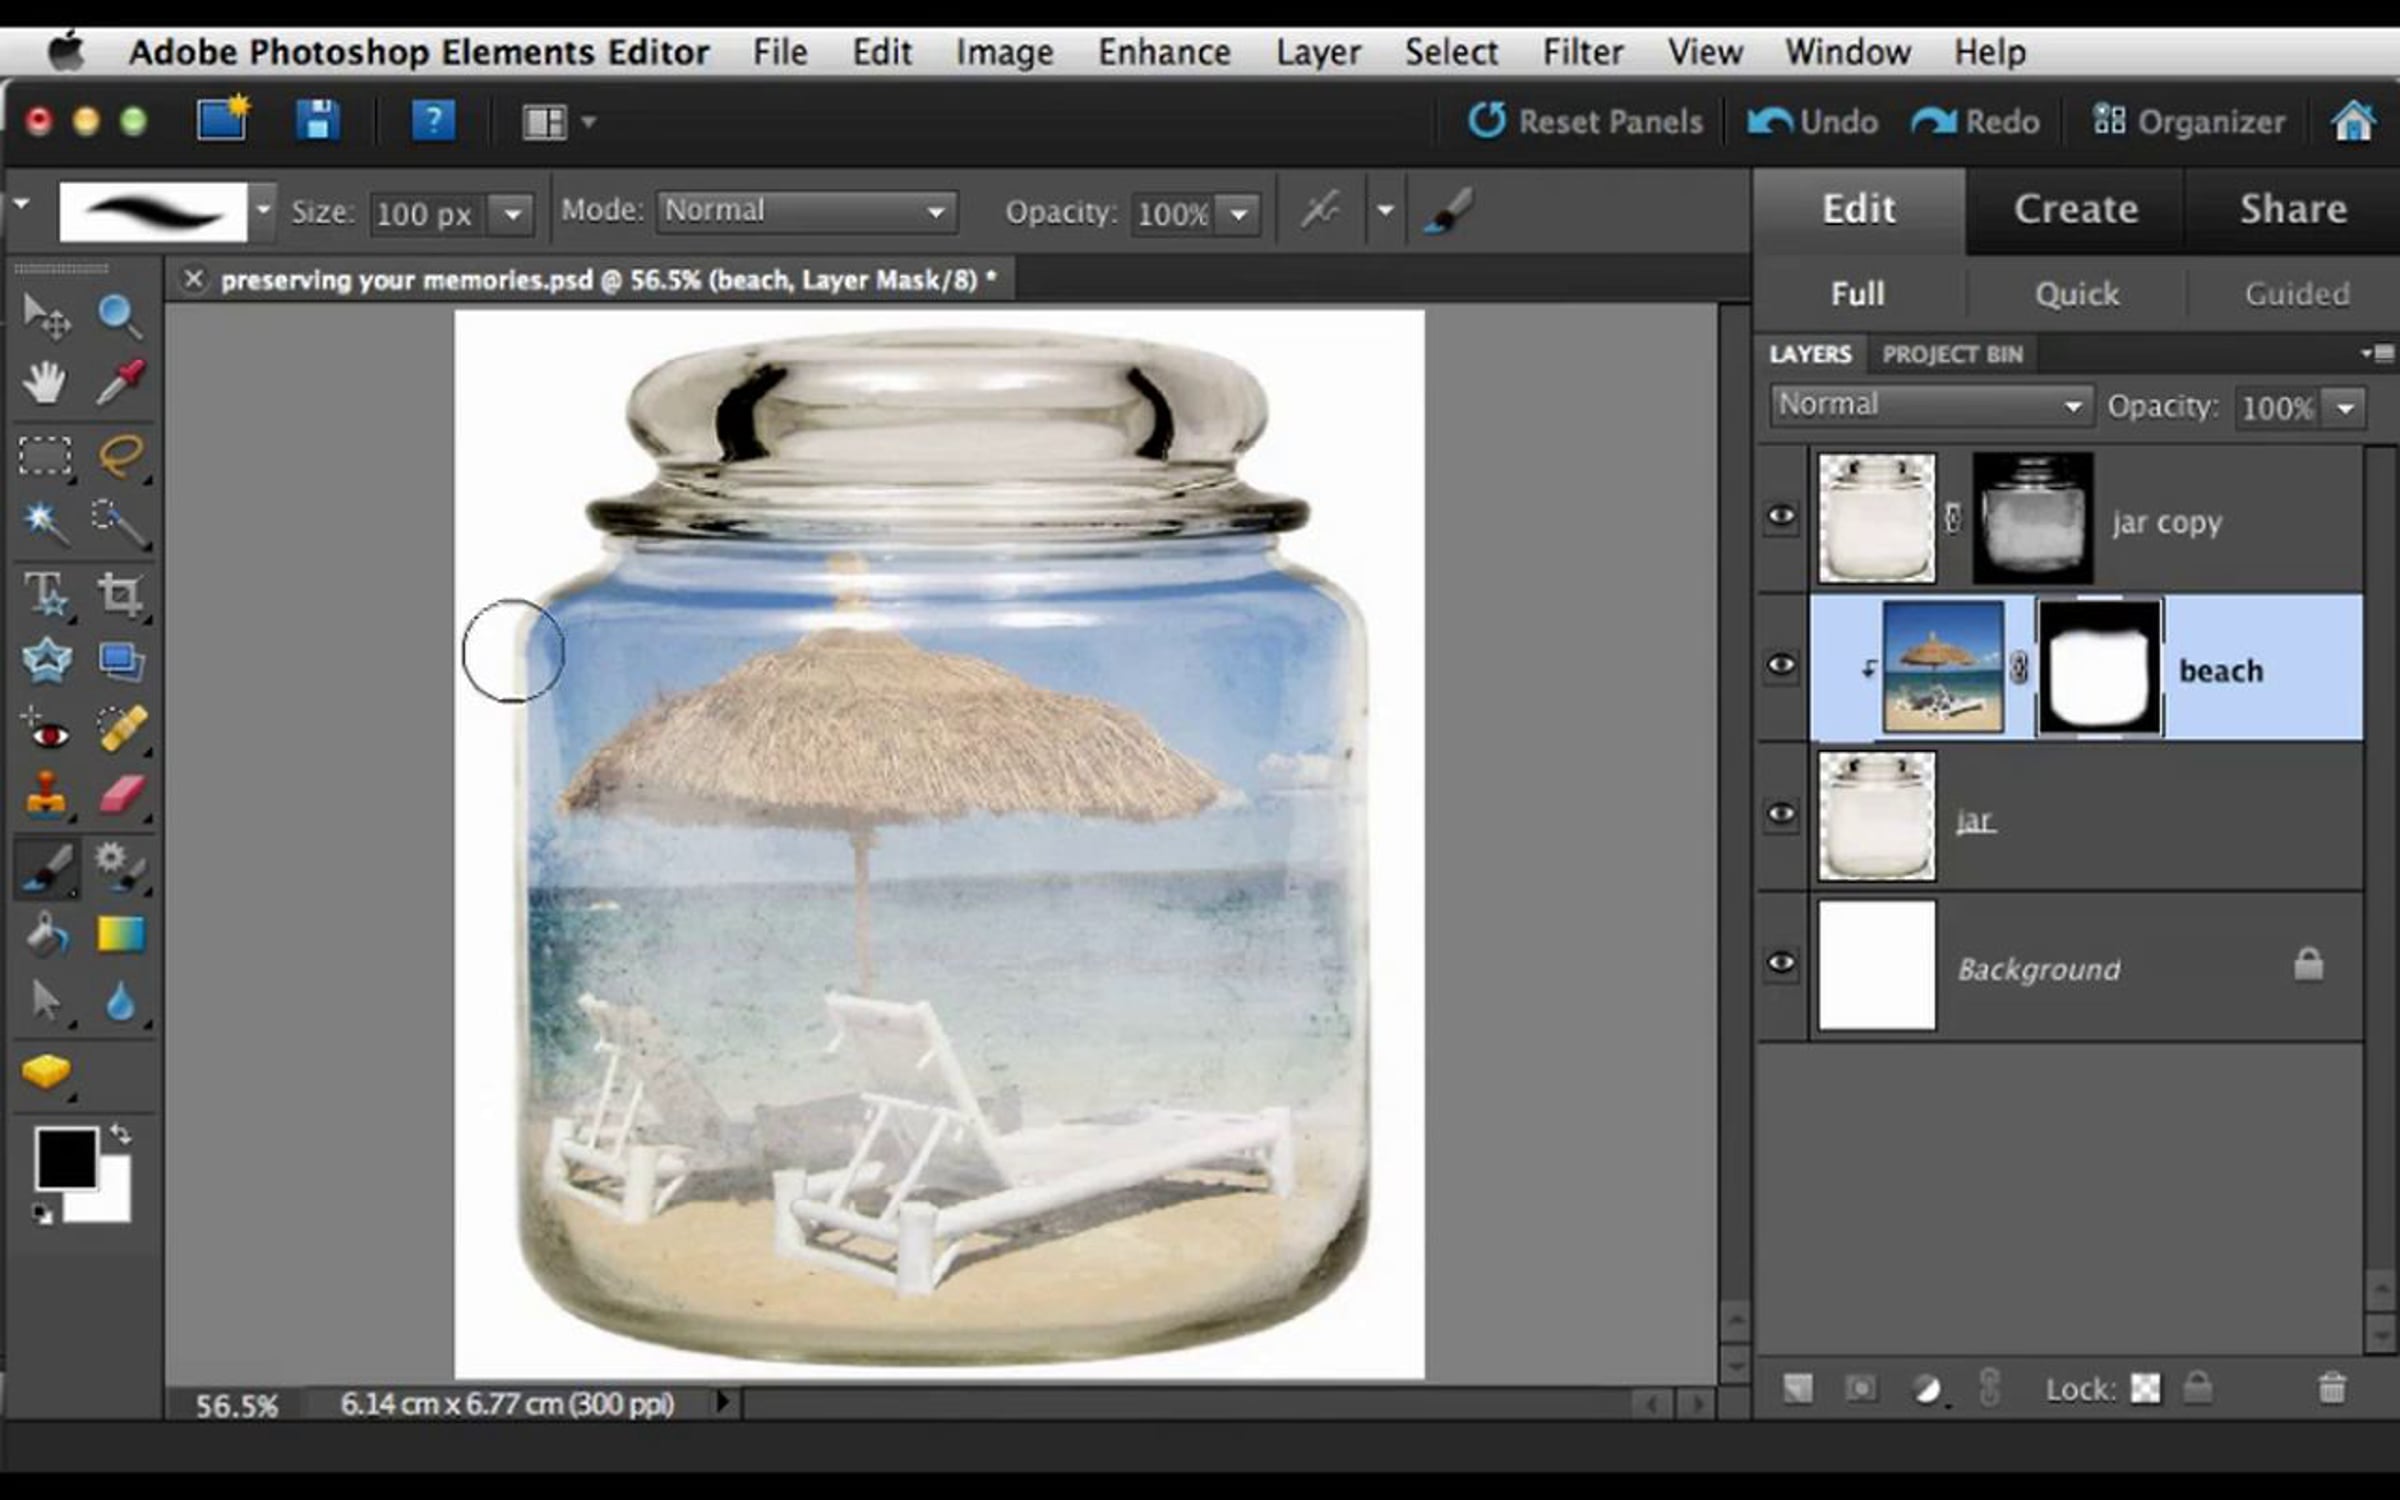Expand the brush Size dropdown arrow
The width and height of the screenshot is (2400, 1500).
(x=512, y=214)
